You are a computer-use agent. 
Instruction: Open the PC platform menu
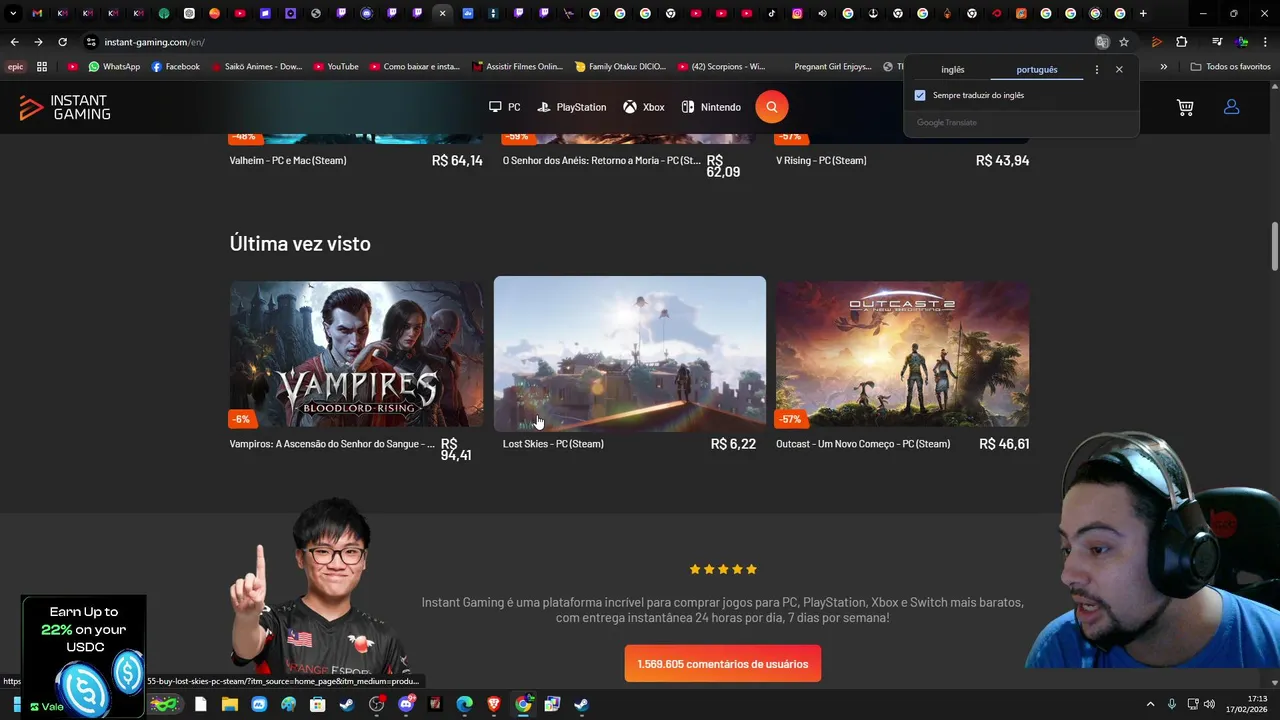[x=504, y=107]
